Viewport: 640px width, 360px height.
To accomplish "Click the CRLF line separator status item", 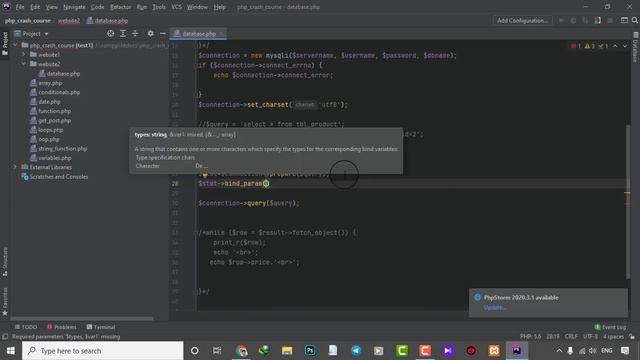I will [571, 337].
